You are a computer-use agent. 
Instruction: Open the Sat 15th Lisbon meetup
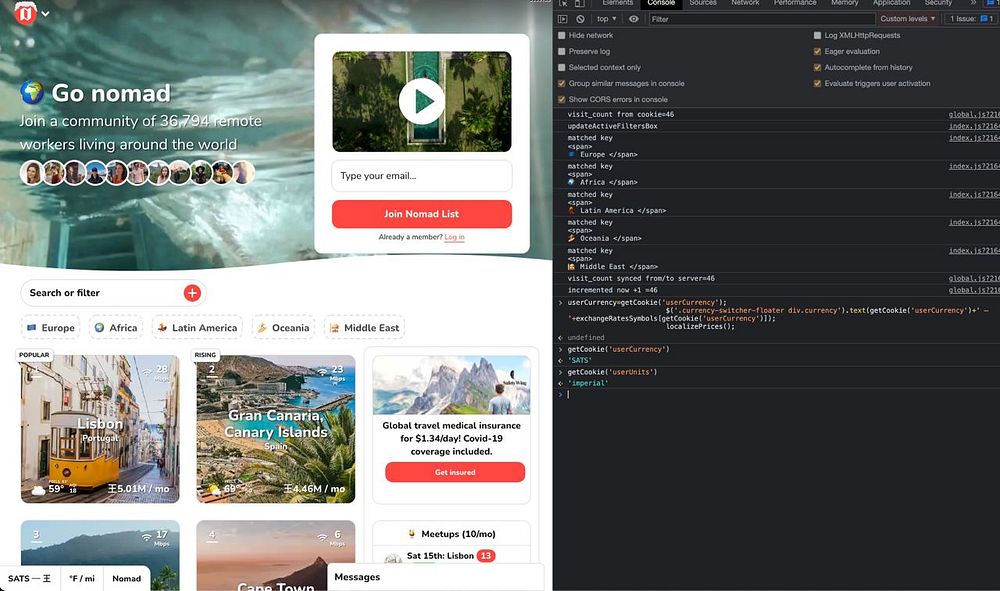point(440,556)
